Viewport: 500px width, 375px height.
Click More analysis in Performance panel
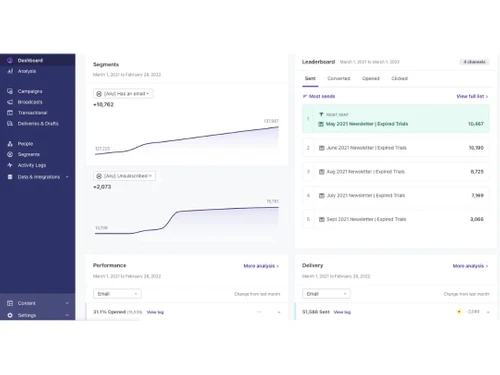pyautogui.click(x=261, y=266)
